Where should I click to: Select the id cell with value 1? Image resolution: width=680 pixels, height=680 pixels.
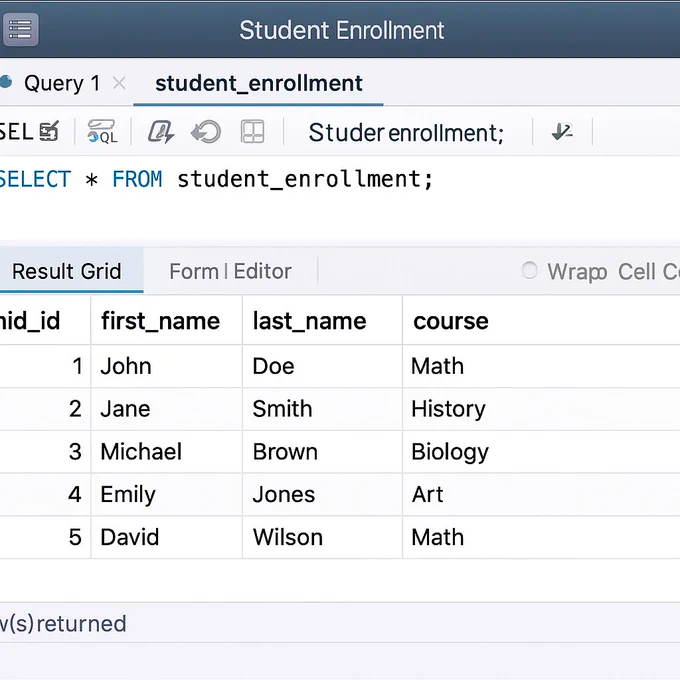(45, 366)
